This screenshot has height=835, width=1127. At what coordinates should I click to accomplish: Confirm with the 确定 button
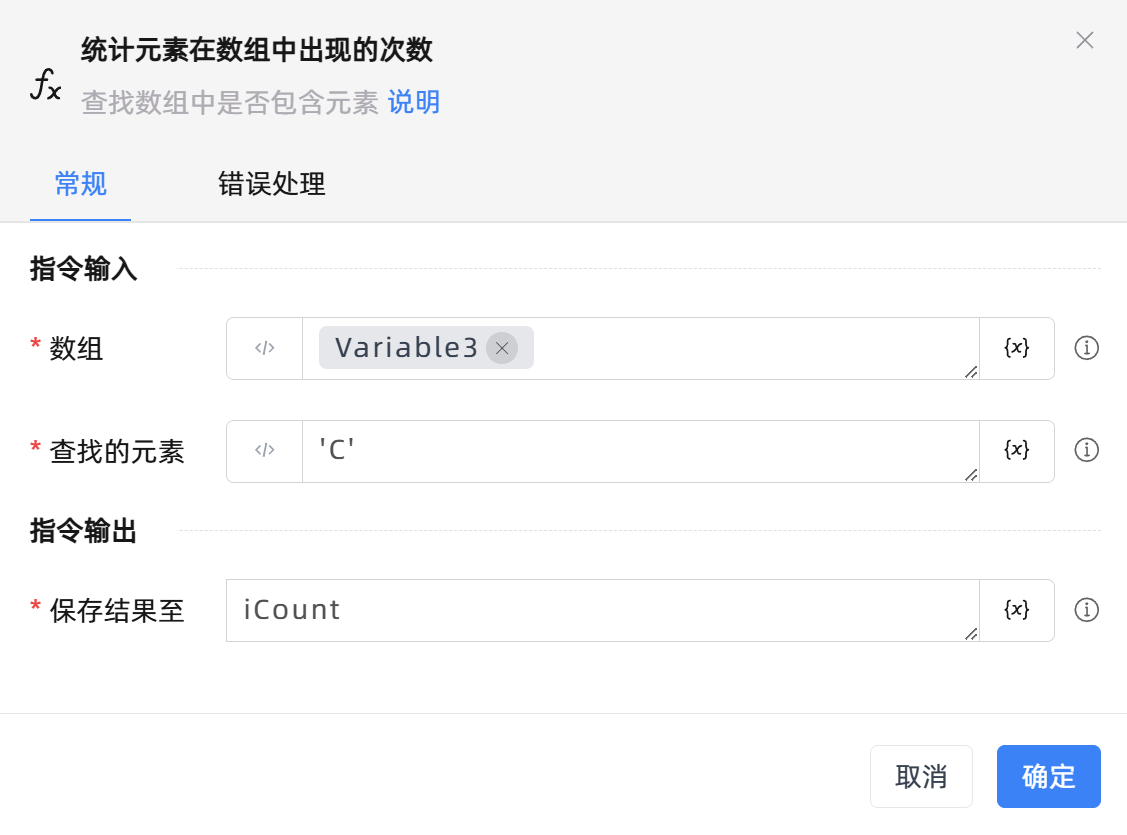(1048, 776)
